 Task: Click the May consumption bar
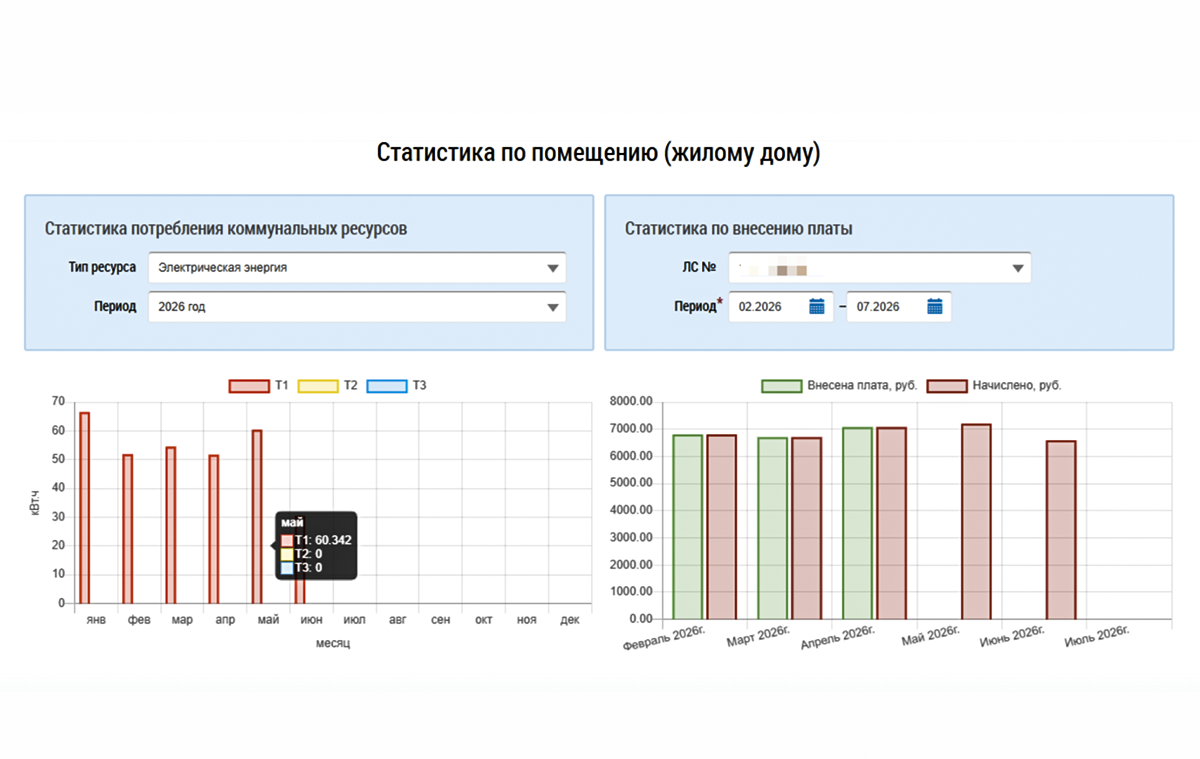[x=257, y=517]
